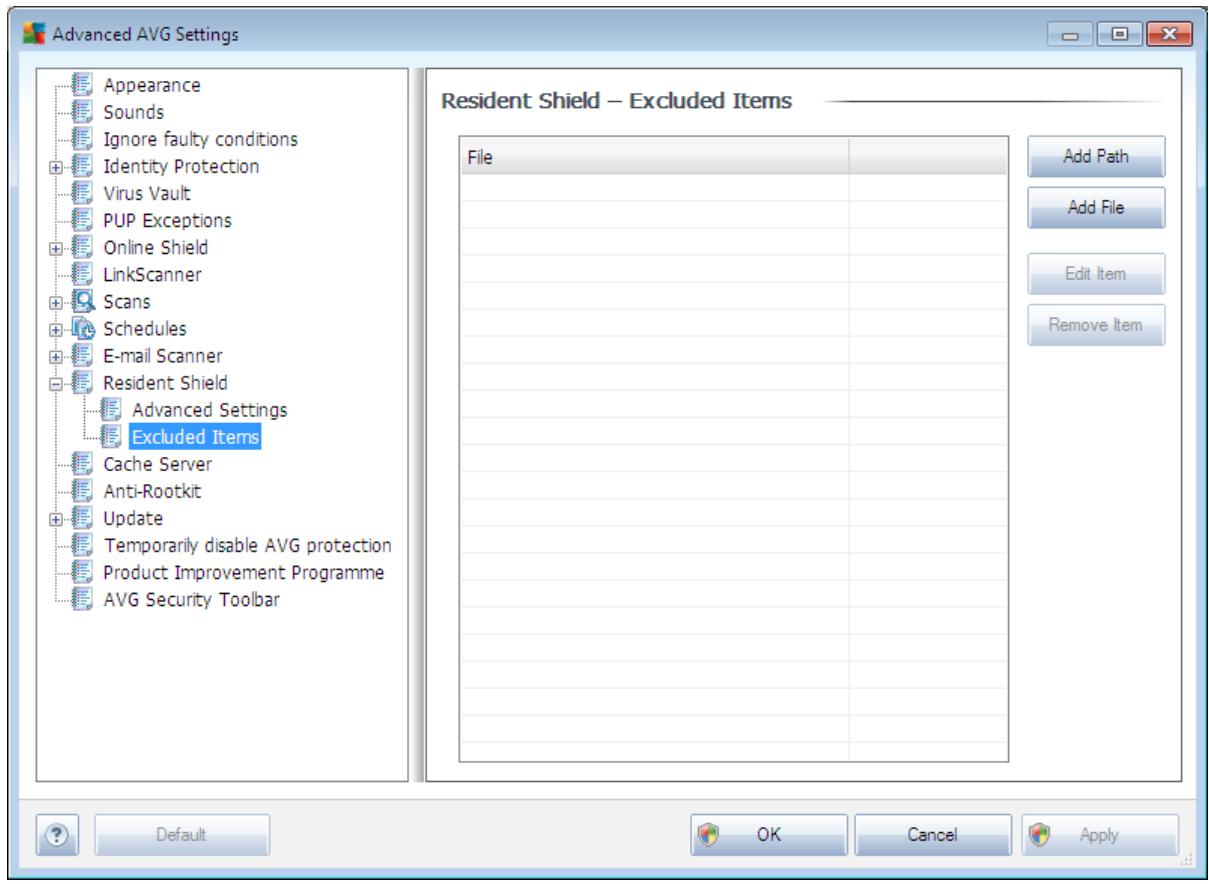
Task: Select Appearance in the settings tree
Action: tap(152, 85)
